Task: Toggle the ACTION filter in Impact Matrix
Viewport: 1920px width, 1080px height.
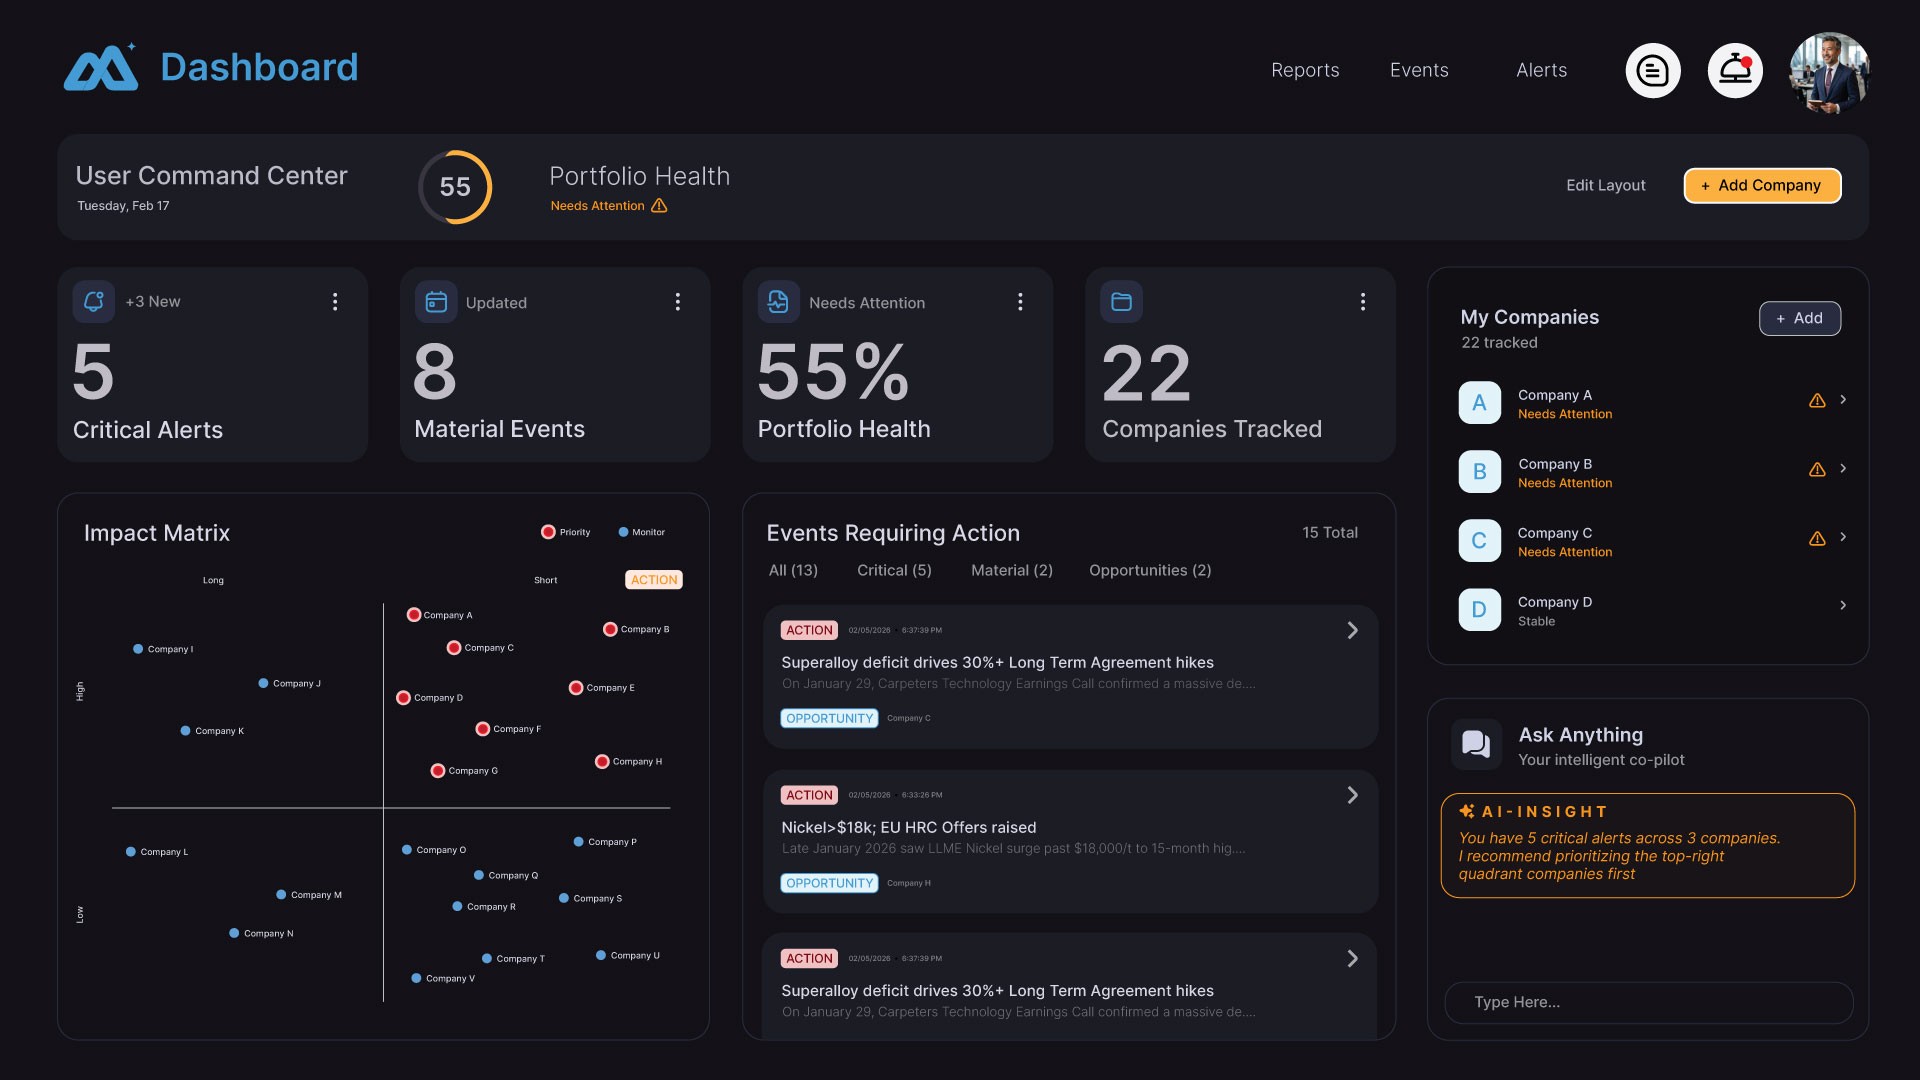Action: point(653,579)
